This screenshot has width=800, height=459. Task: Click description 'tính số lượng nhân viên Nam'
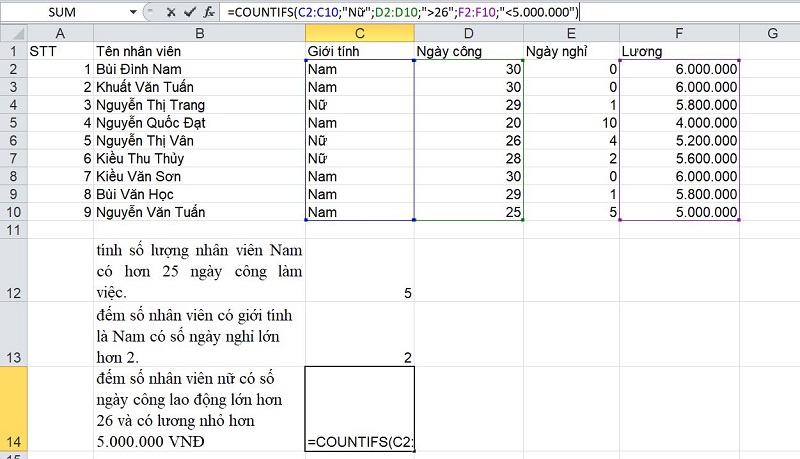pyautogui.click(x=199, y=250)
